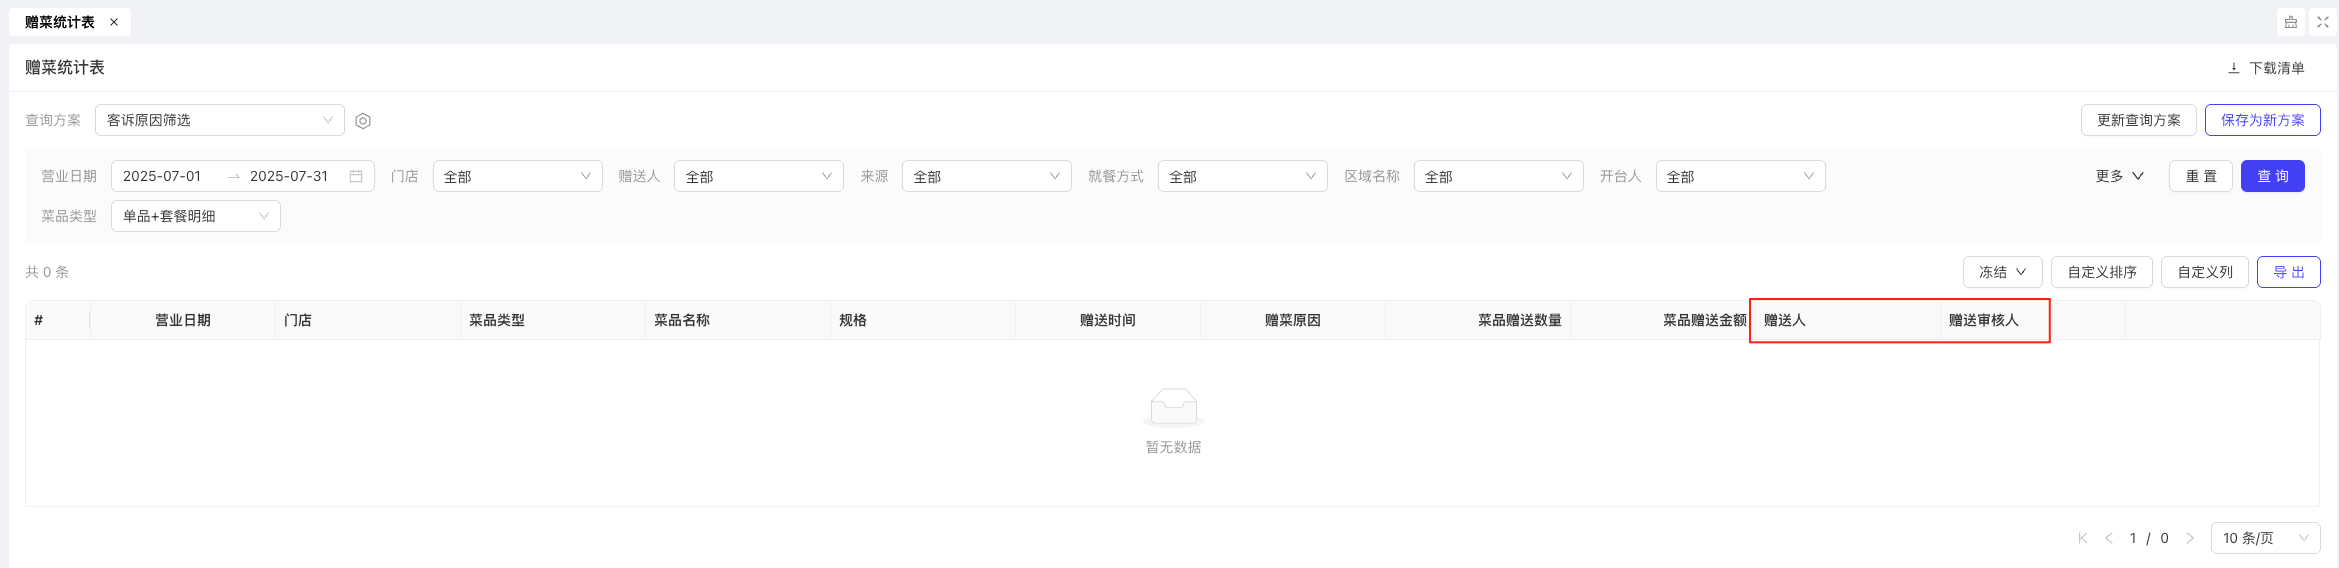2339x568 pixels.
Task: Open the 查询方案 dropdown
Action: (x=220, y=120)
